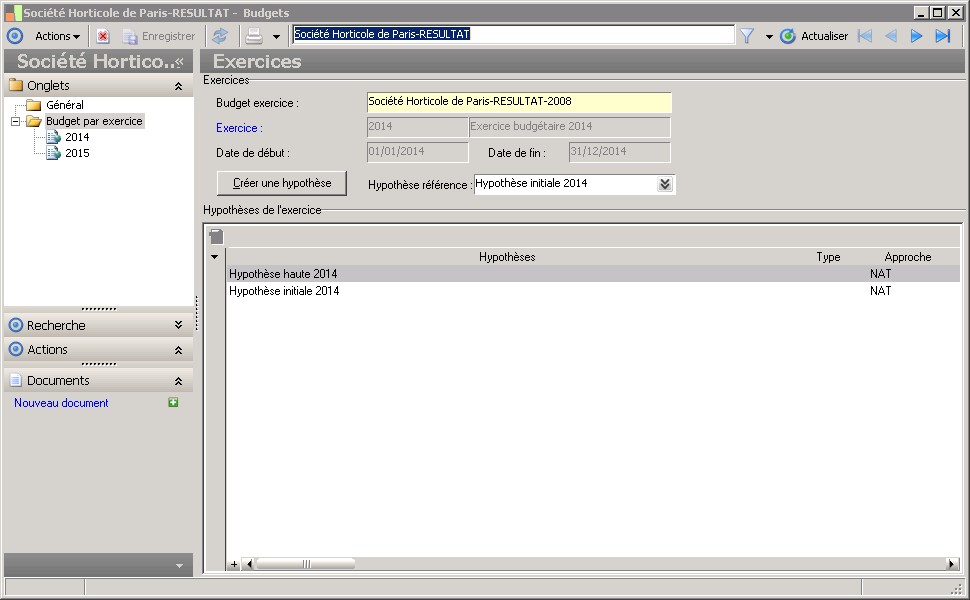This screenshot has width=970, height=600.
Task: Click the Actions panel circle icon in sidebar
Action: 15,349
